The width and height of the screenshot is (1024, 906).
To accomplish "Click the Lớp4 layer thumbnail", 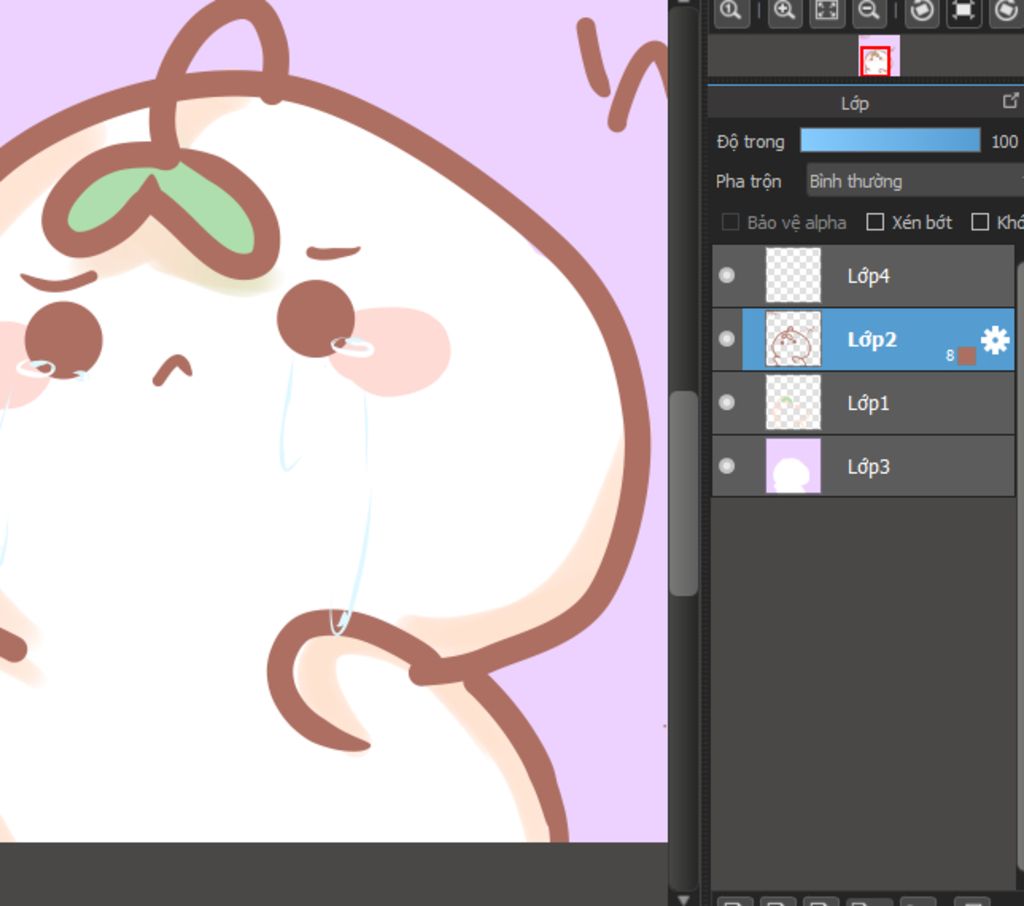I will pyautogui.click(x=793, y=275).
